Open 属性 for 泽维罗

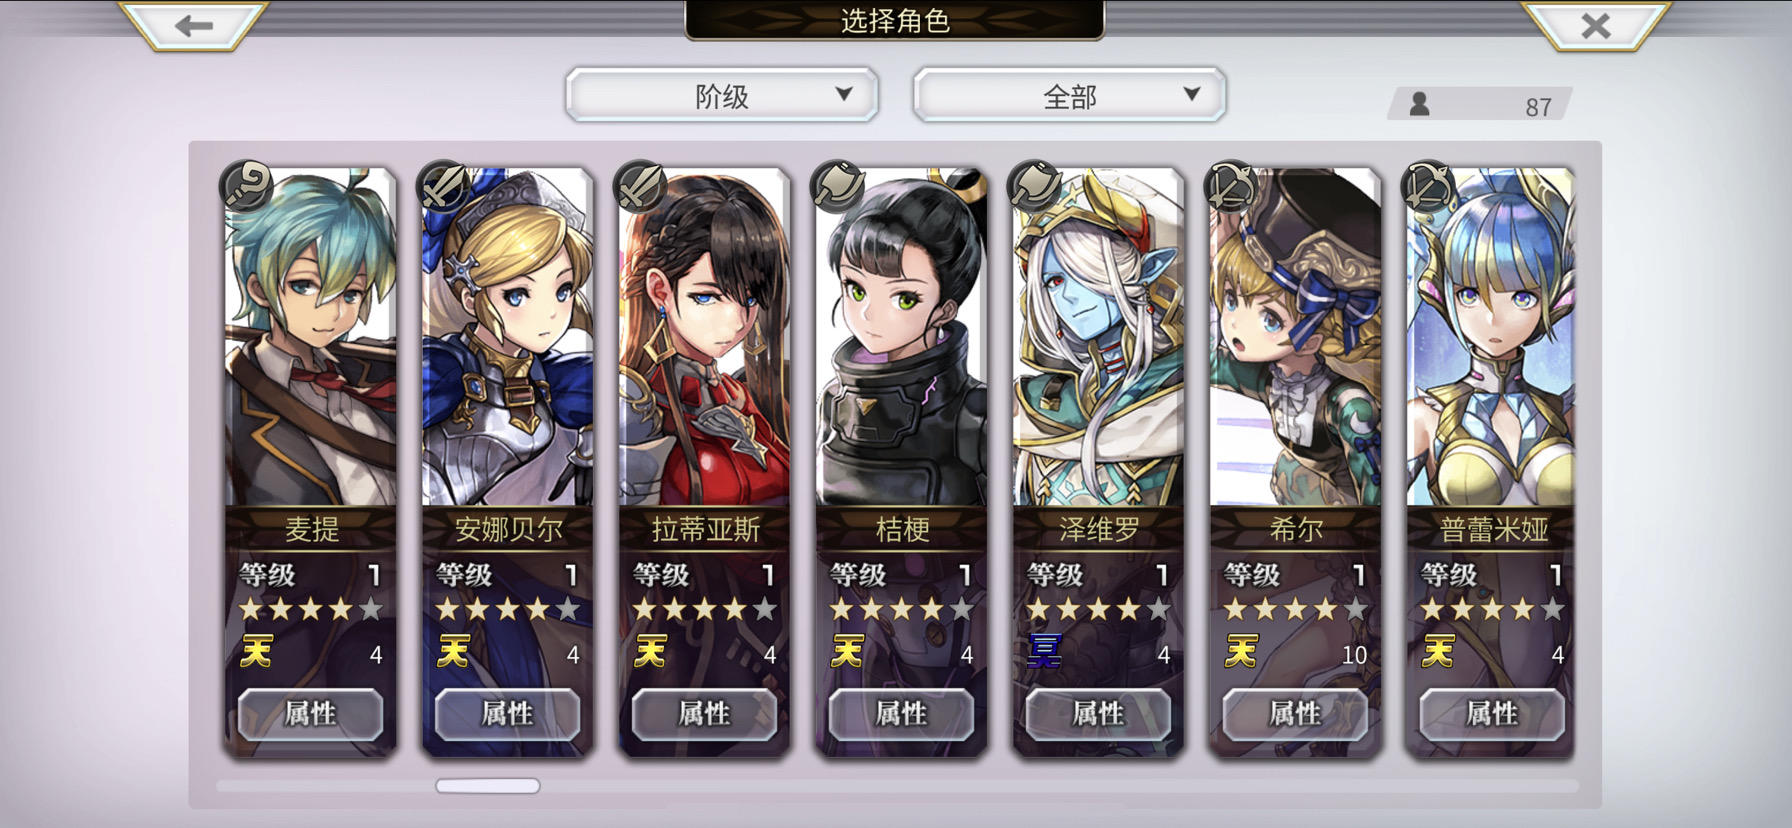click(x=1098, y=714)
